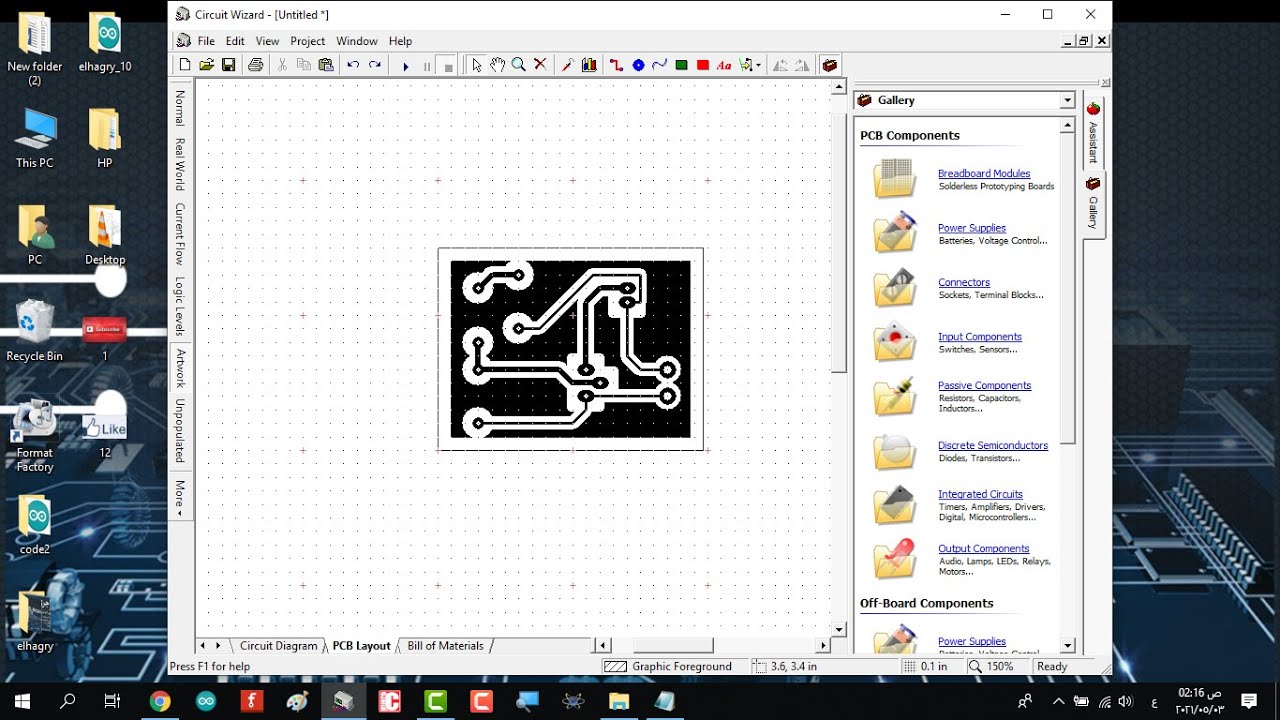Open the Project menu

(308, 41)
